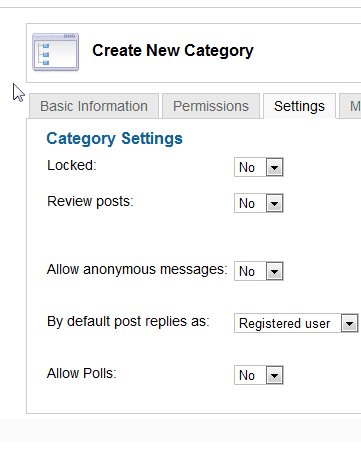
Task: Expand the Review posts dropdown
Action: 259,203
